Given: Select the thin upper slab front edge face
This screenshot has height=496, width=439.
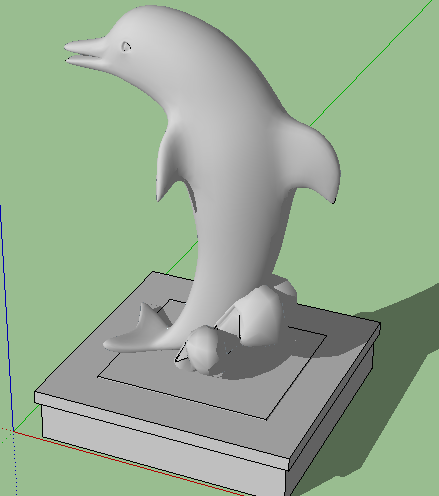Looking at the screenshot, I should 162,430.
